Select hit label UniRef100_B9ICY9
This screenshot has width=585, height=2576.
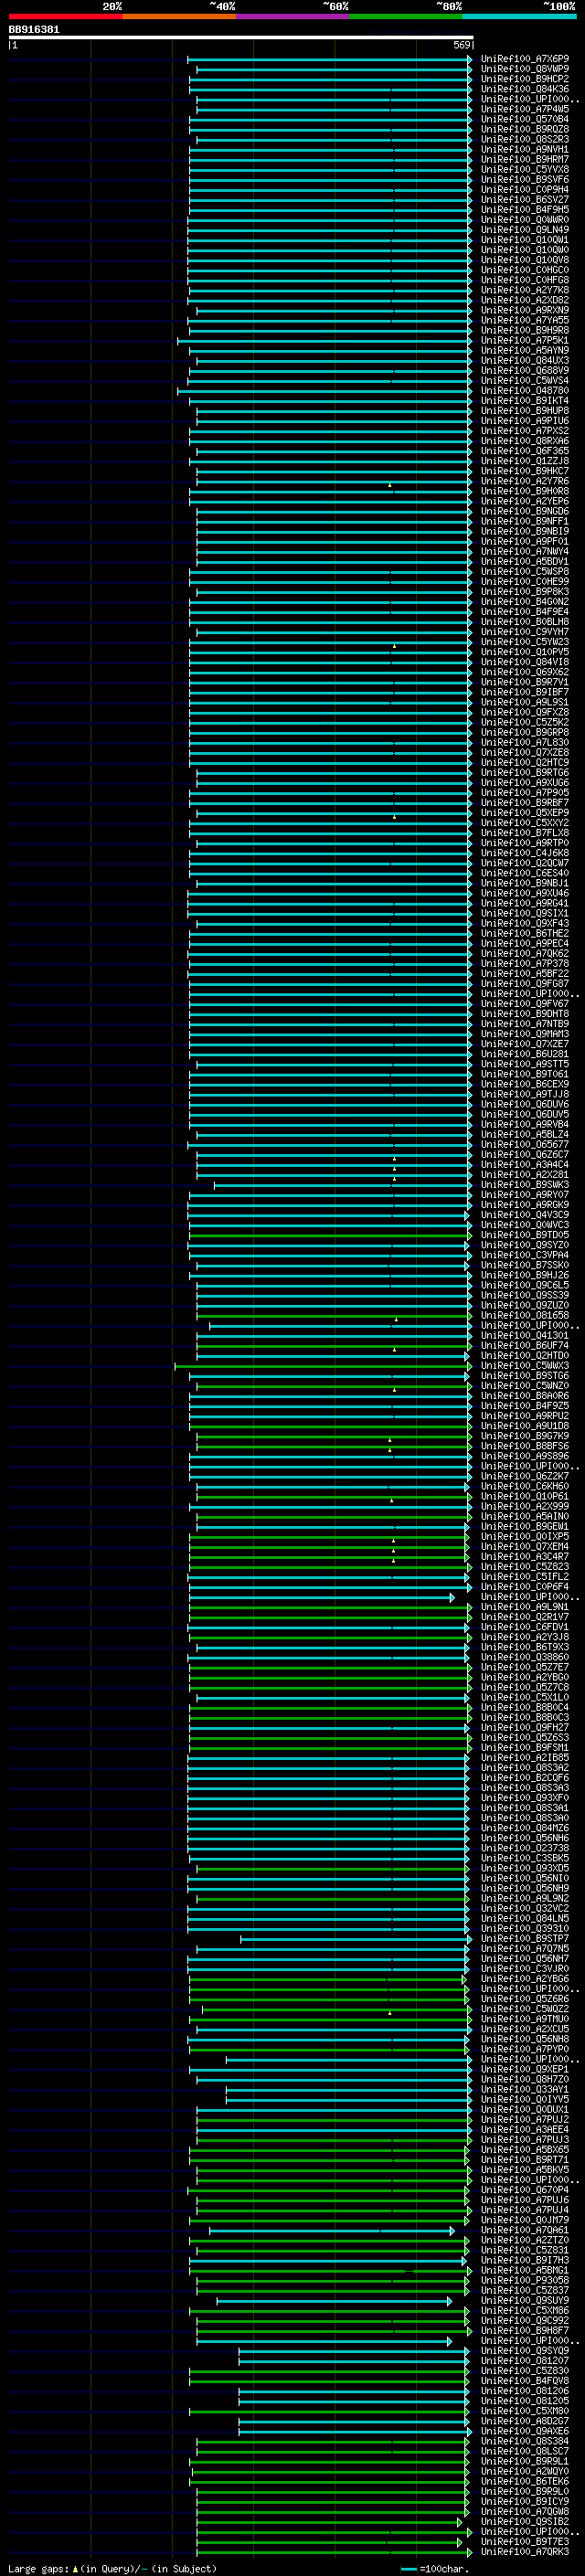(x=525, y=2501)
